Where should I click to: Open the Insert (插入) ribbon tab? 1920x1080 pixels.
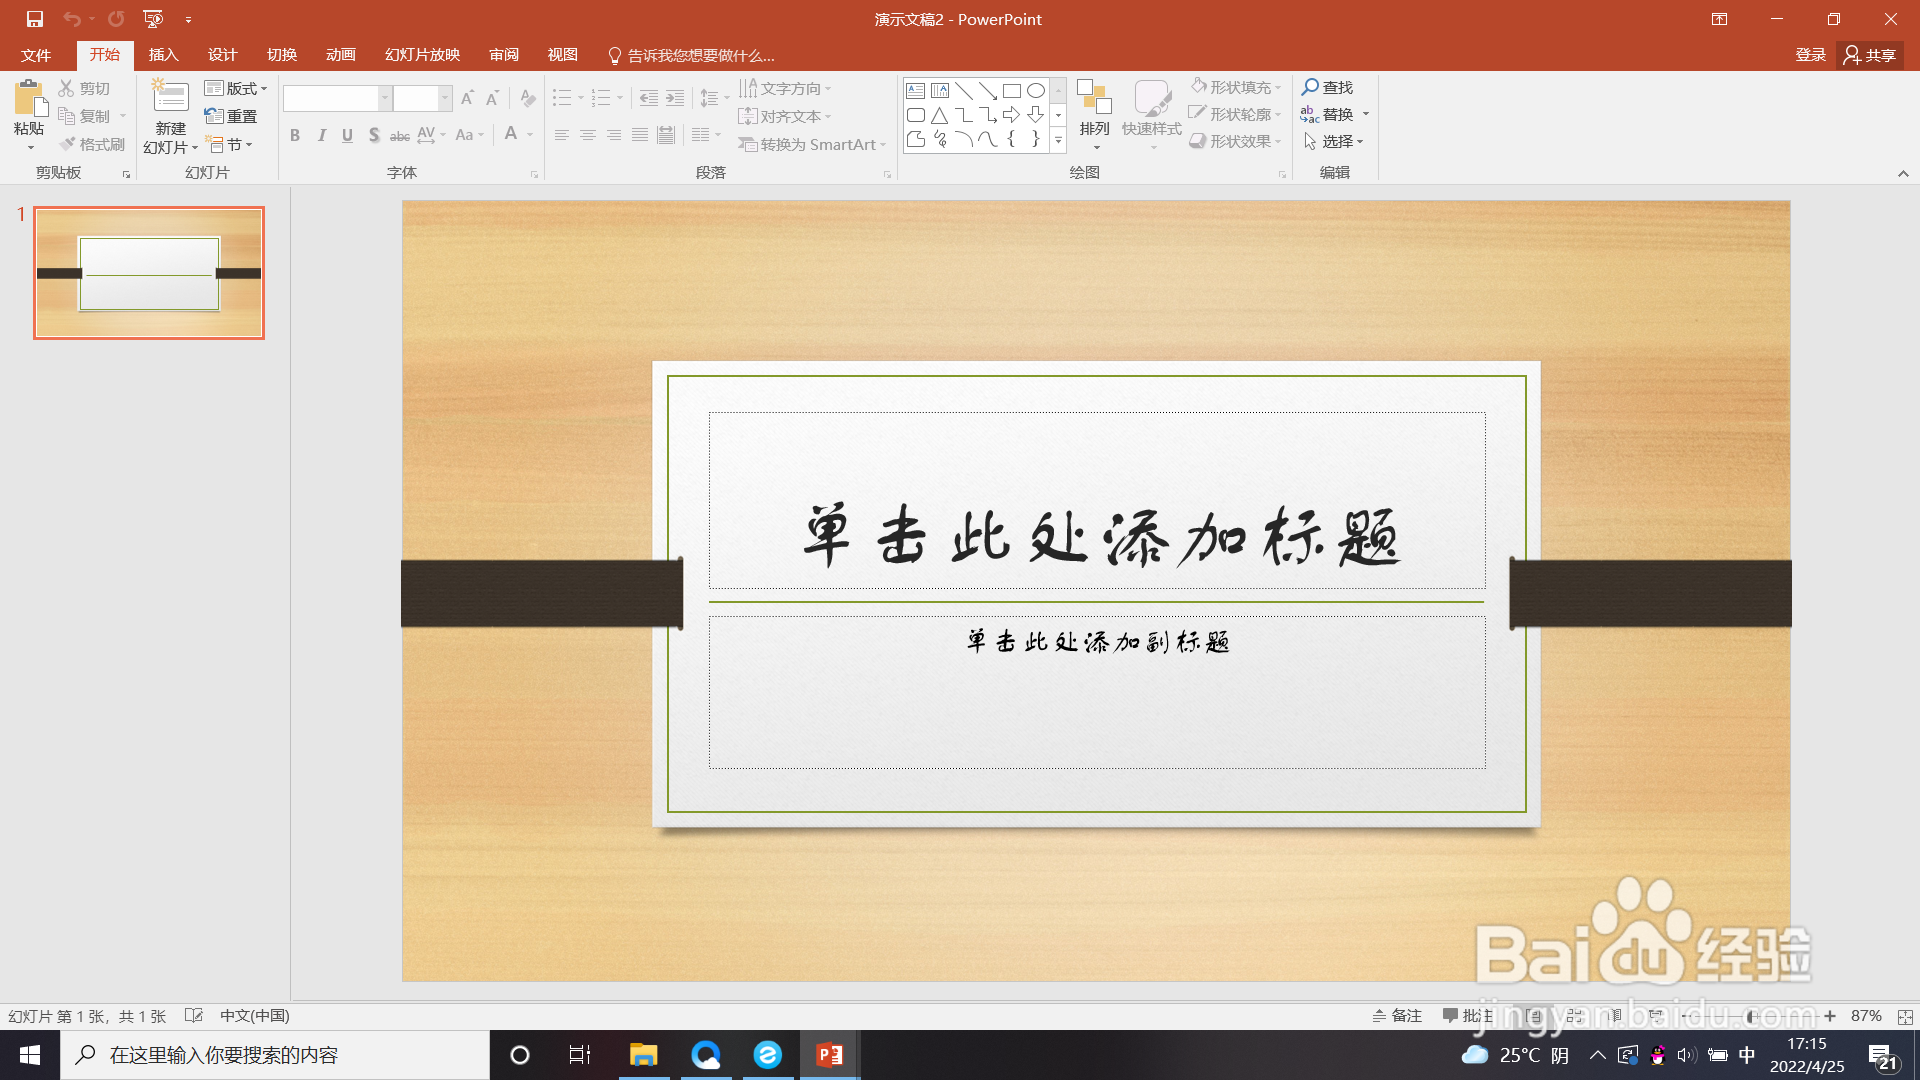[x=163, y=55]
